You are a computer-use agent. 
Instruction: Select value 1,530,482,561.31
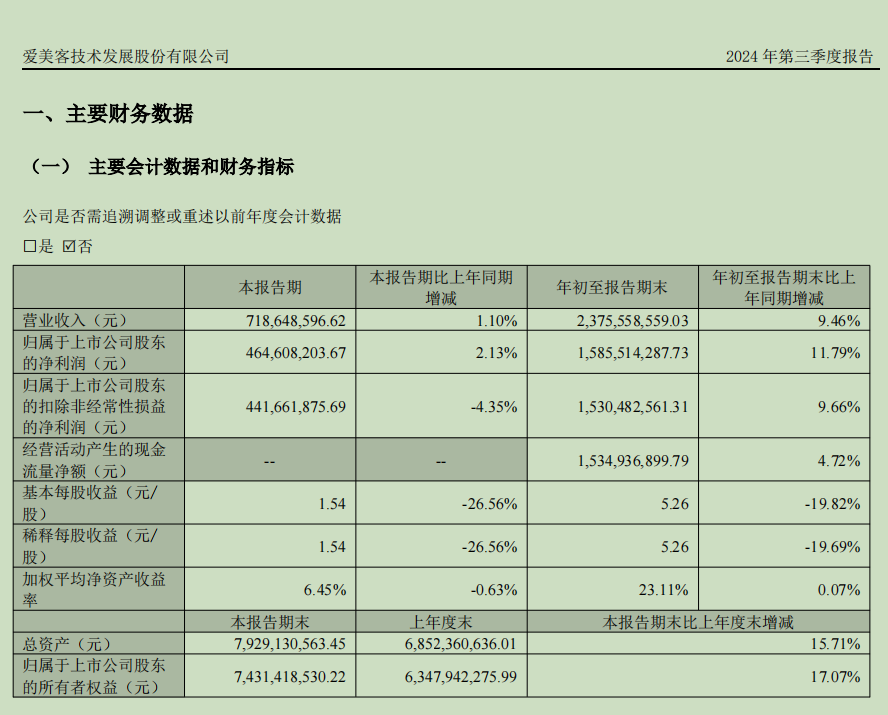(633, 406)
